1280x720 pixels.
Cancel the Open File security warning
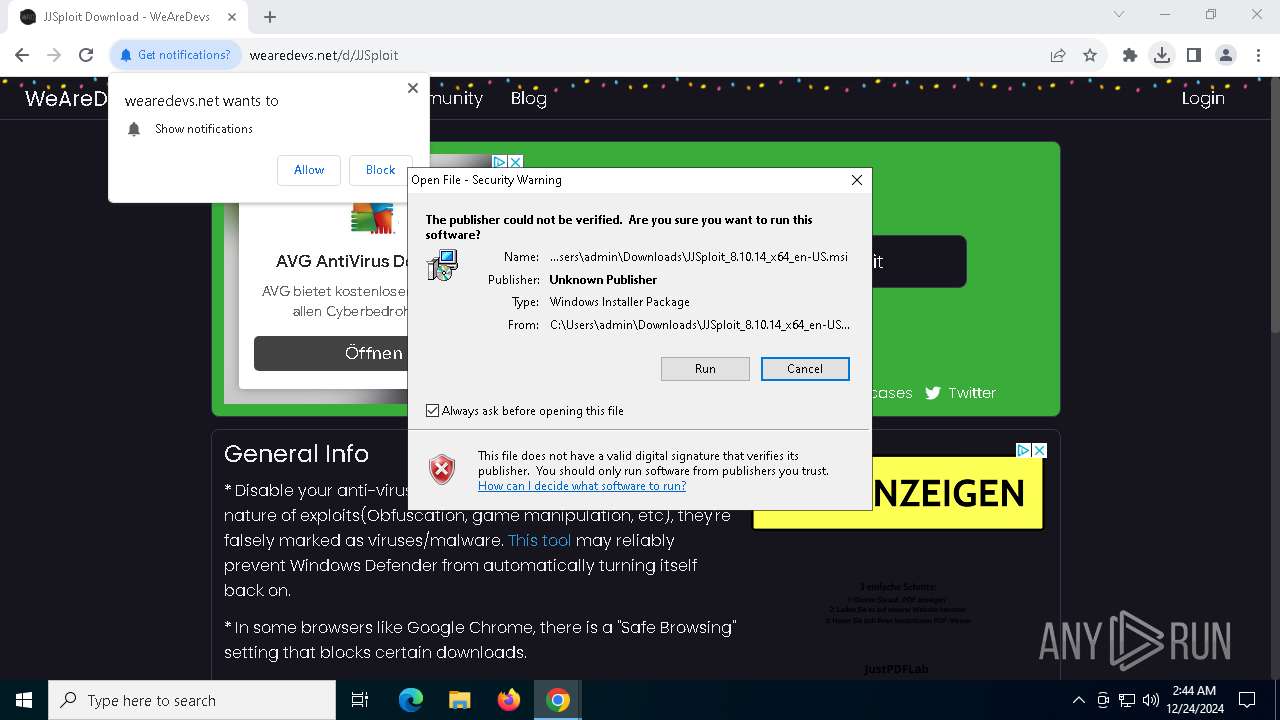tap(805, 369)
